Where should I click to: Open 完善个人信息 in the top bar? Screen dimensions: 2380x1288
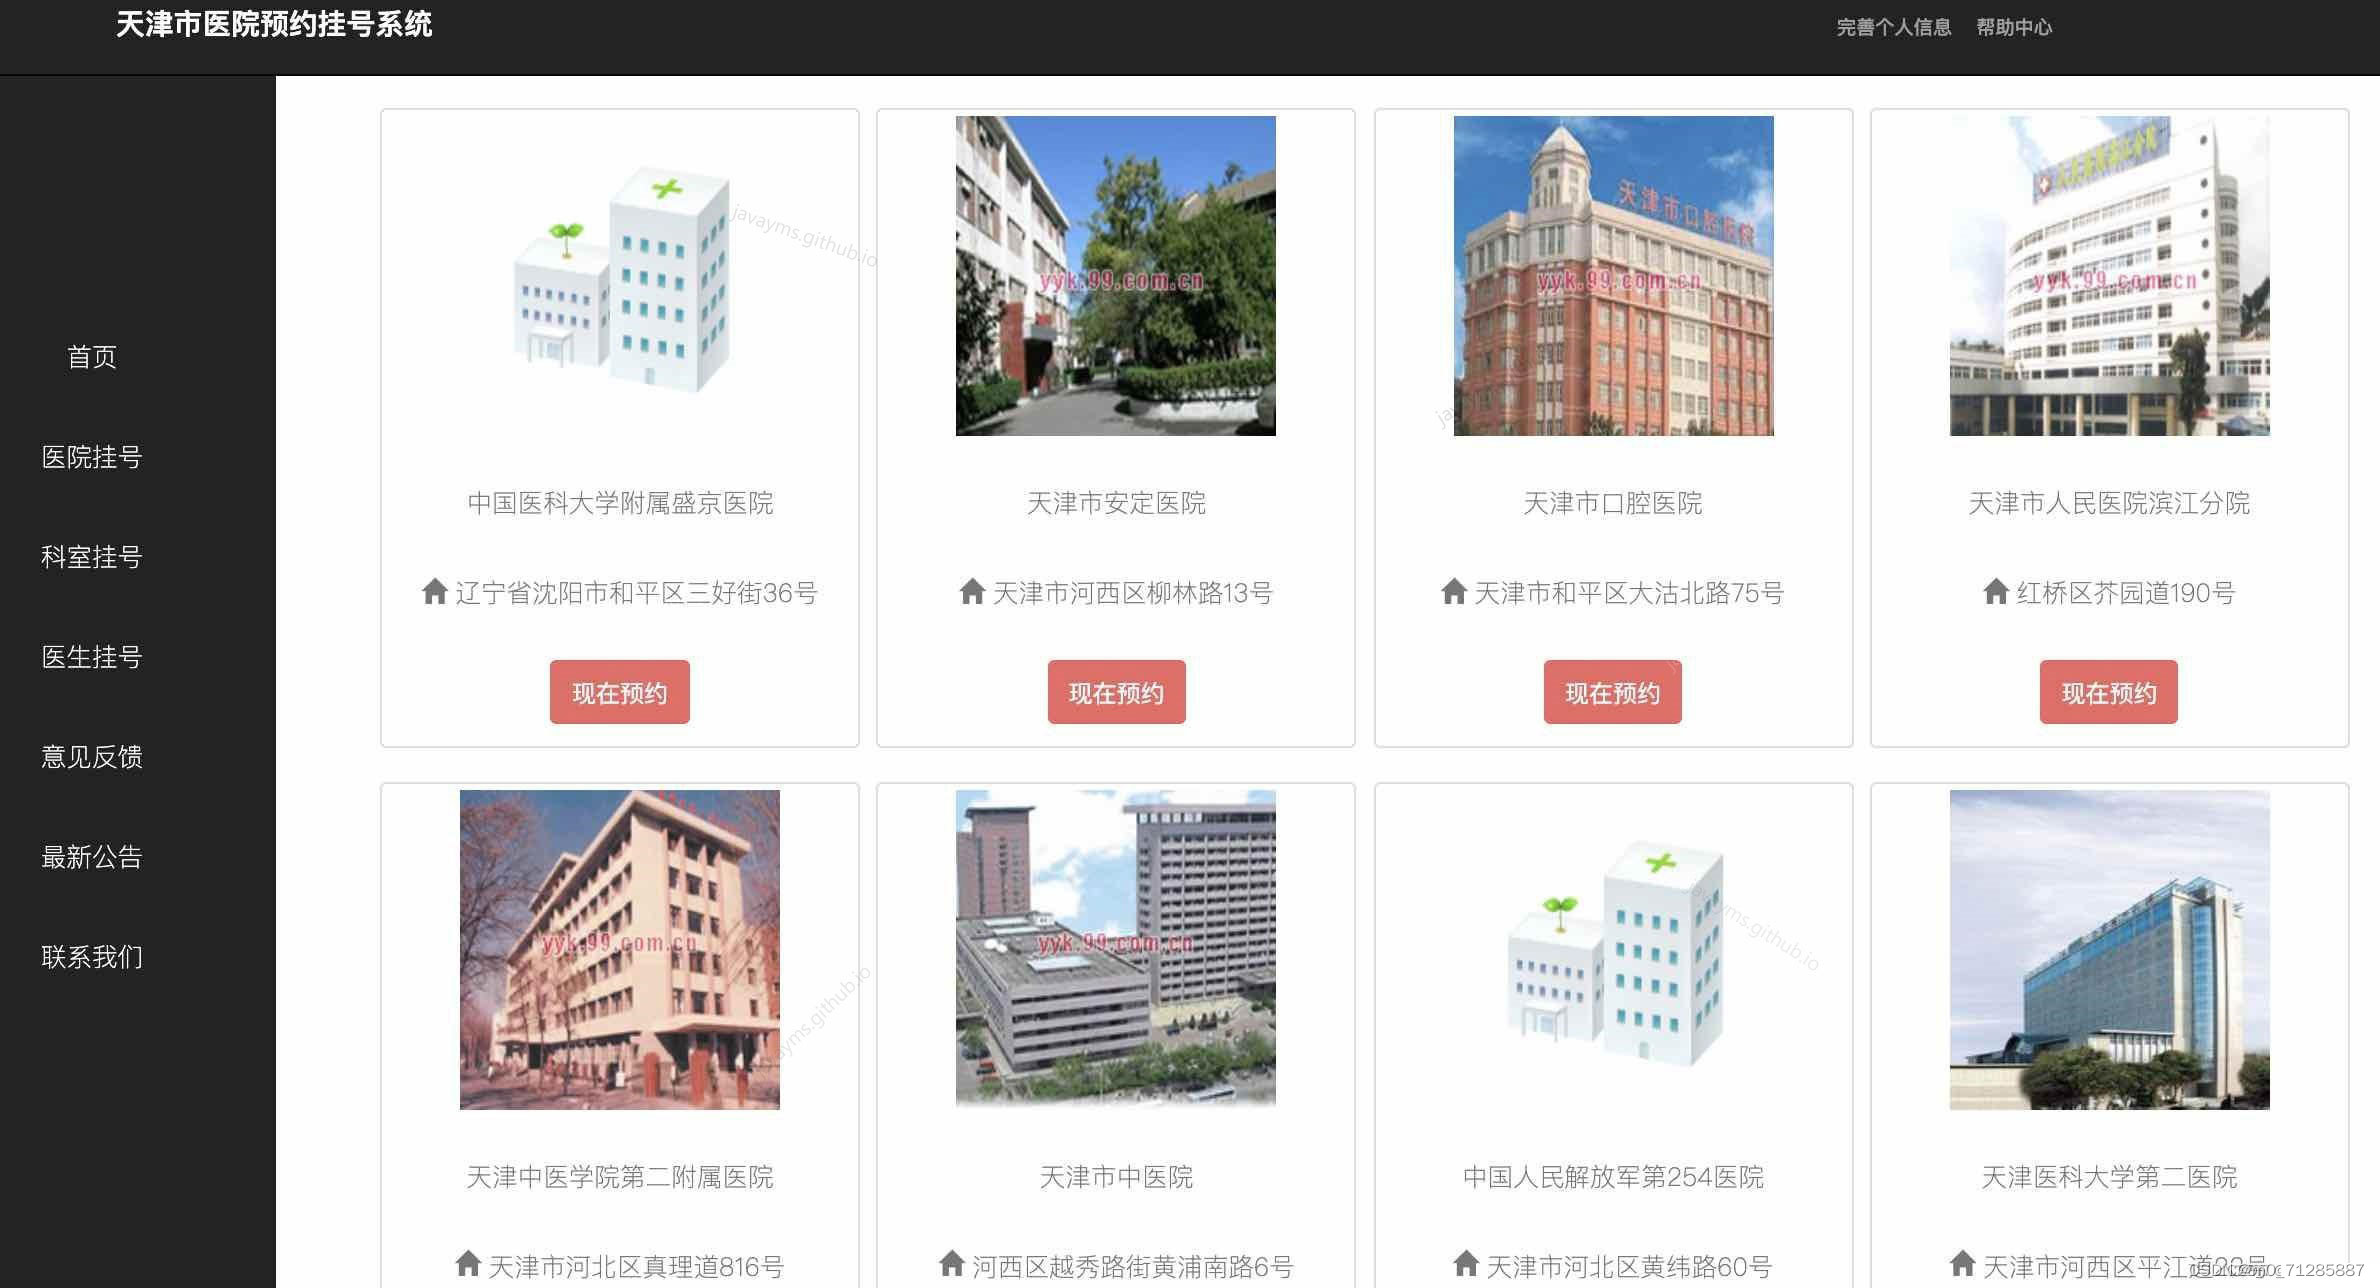(x=1893, y=27)
